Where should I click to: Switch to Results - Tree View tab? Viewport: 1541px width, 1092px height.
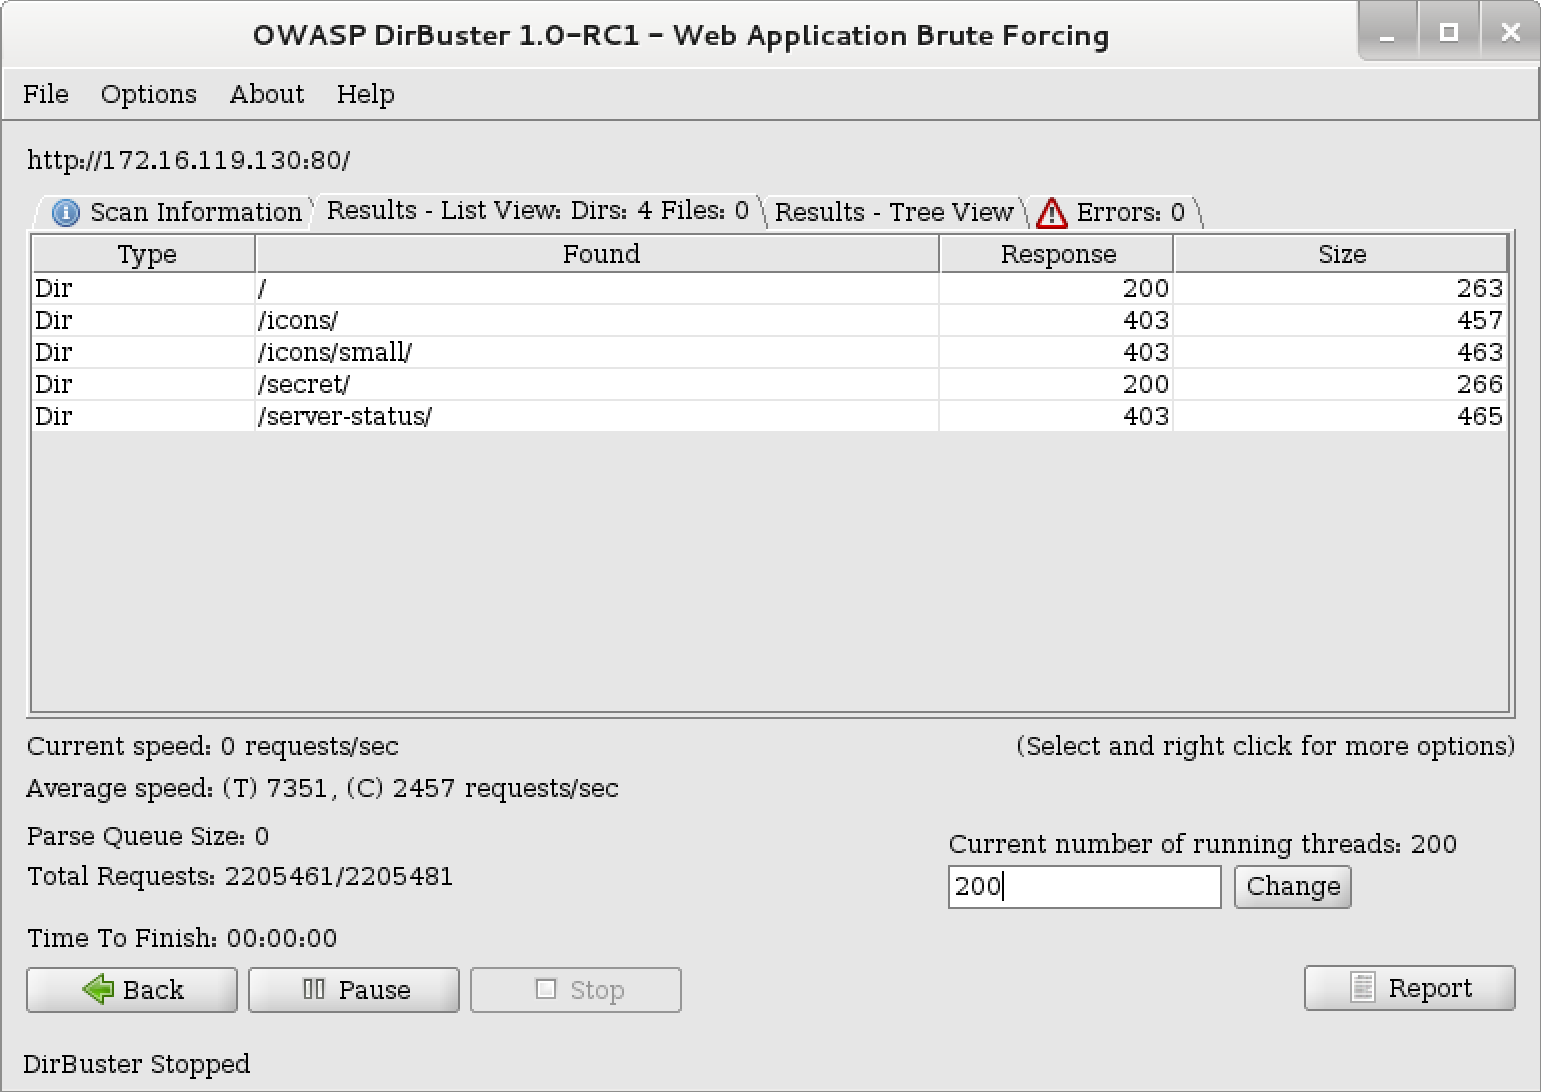[x=894, y=212]
